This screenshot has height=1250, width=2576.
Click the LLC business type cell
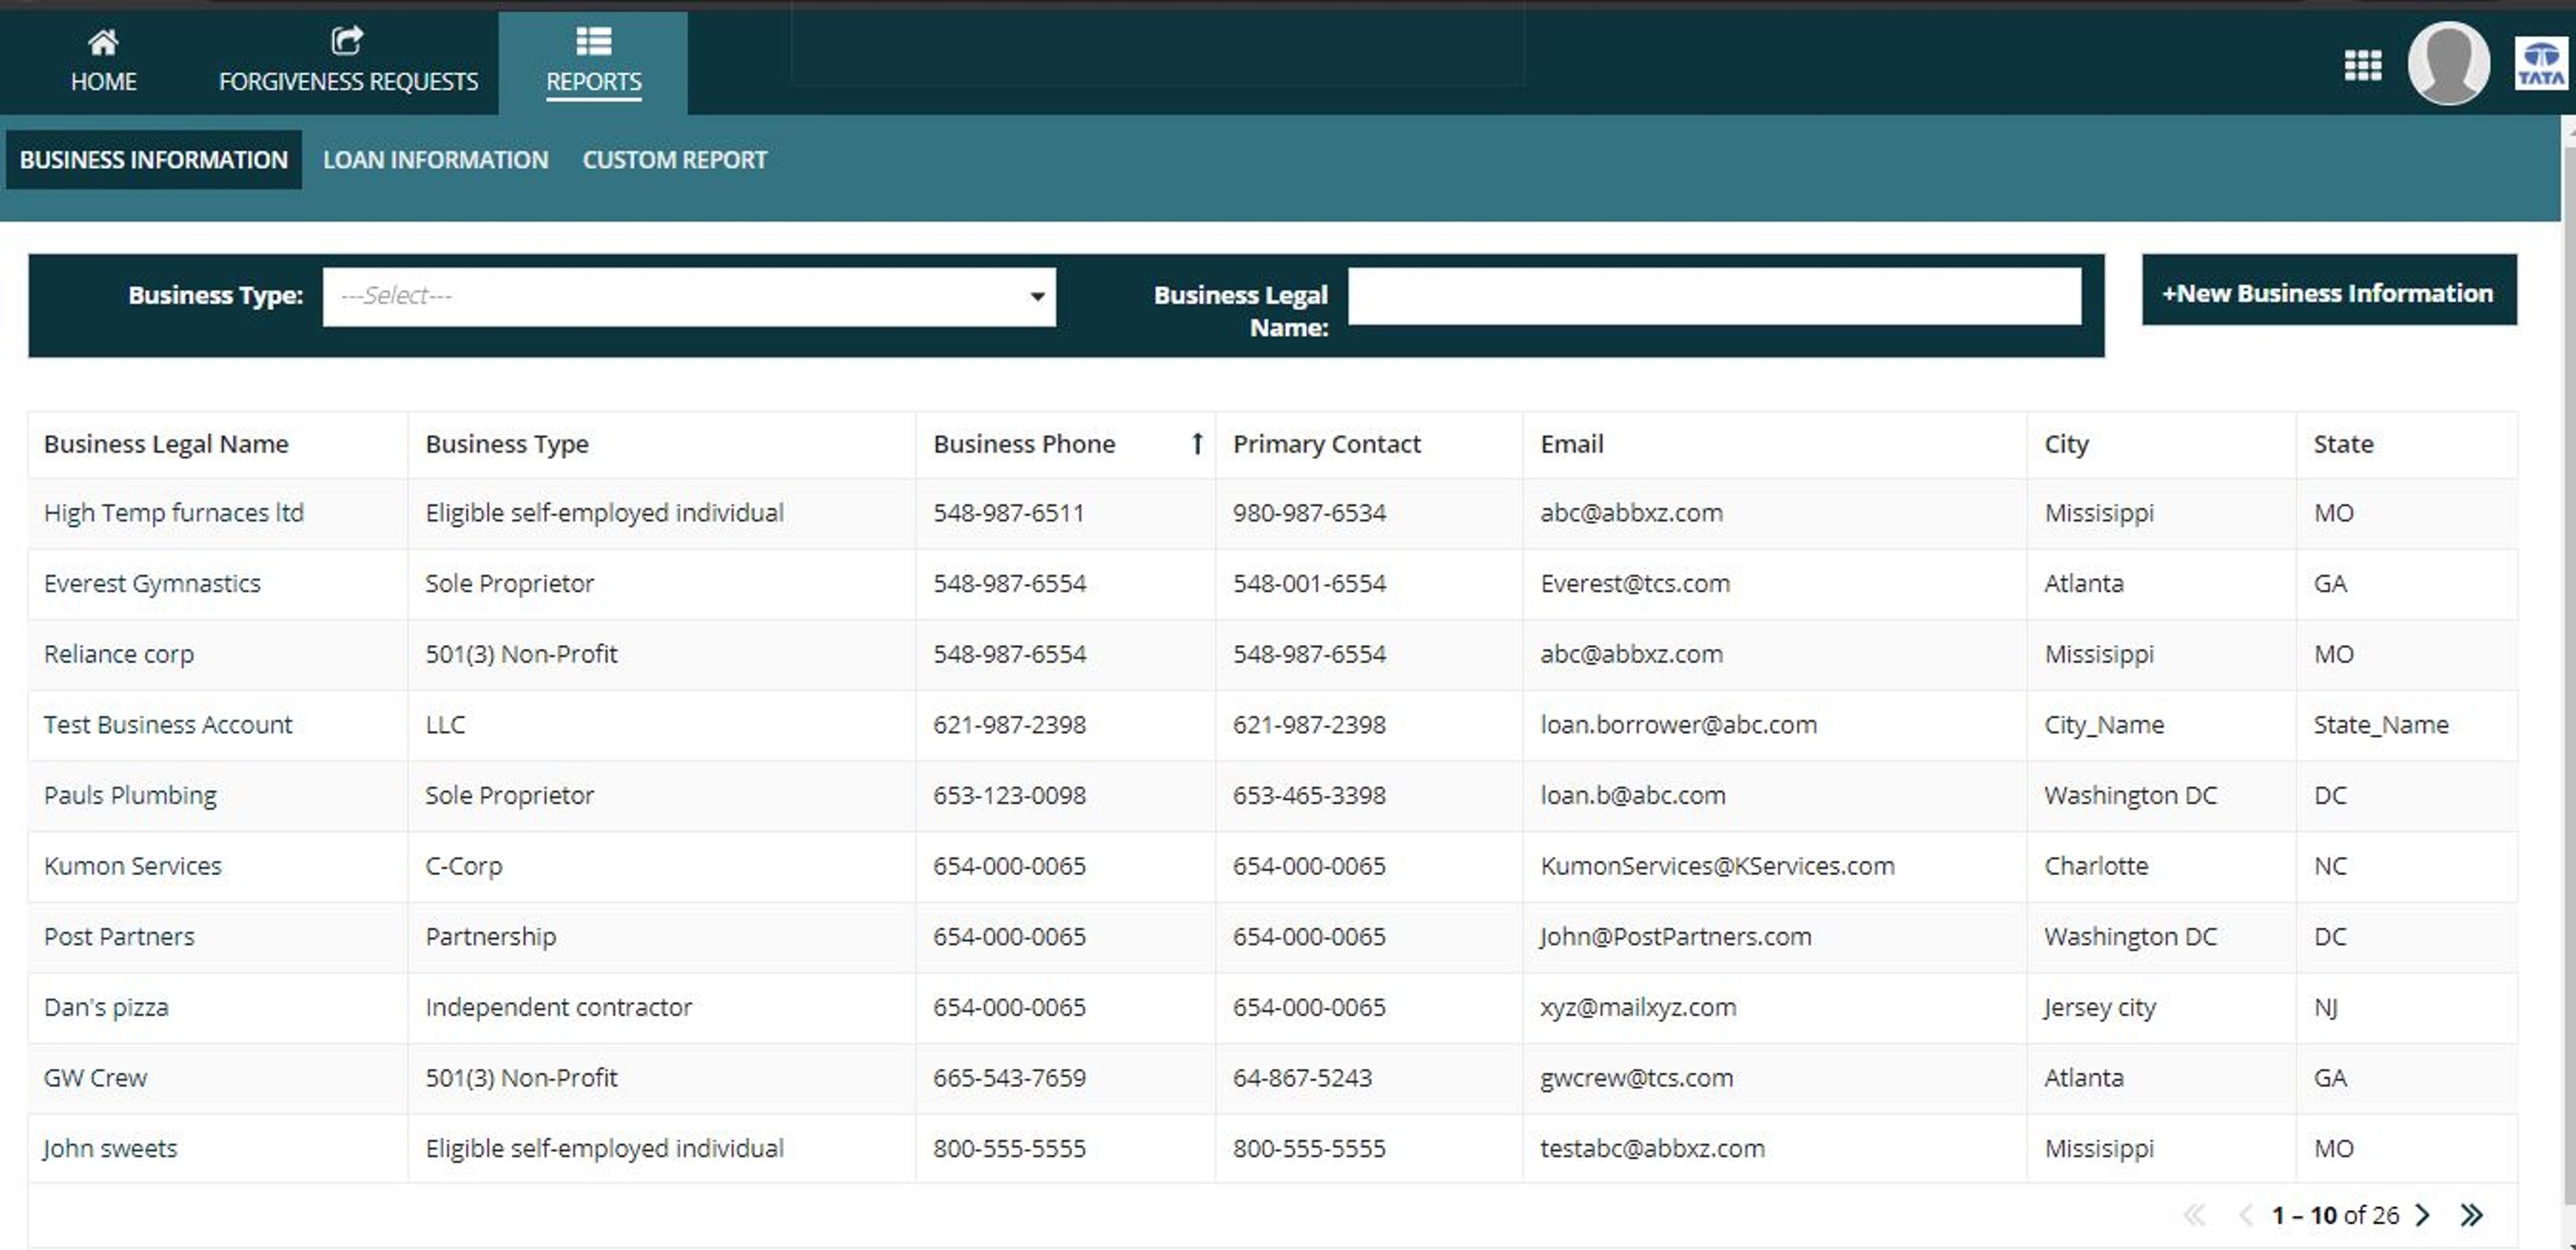(445, 725)
